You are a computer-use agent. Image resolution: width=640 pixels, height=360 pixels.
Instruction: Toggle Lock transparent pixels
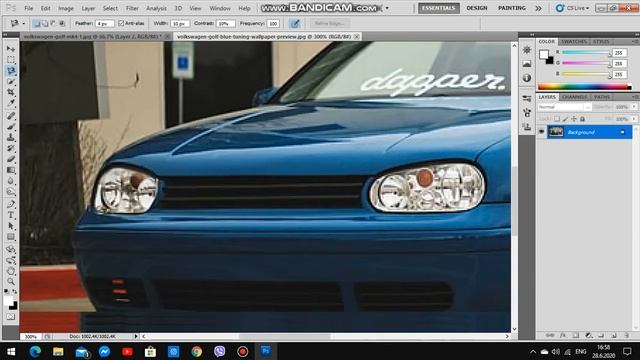557,119
